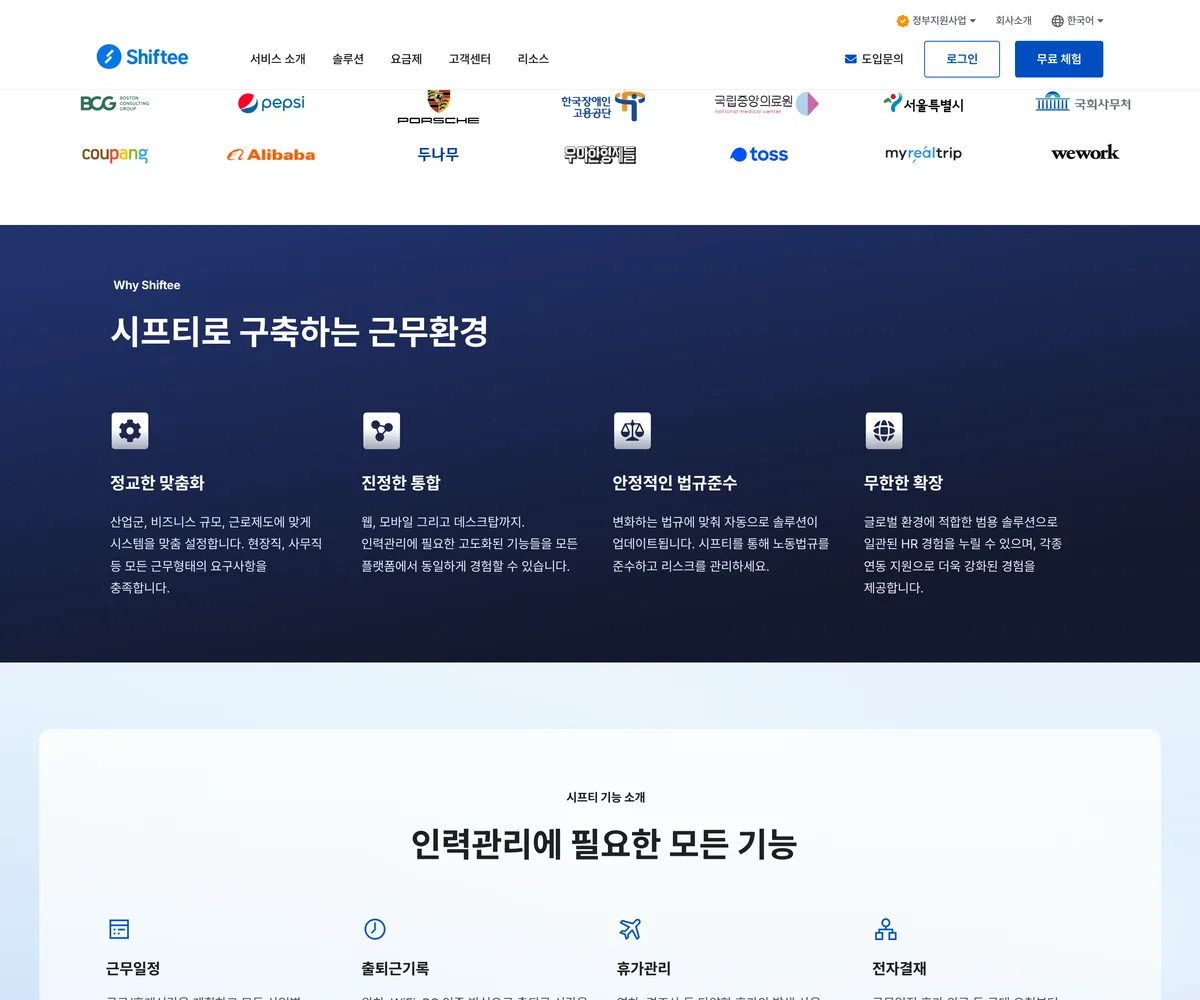Click the globe icon above 무한한 확장
This screenshot has width=1200, height=1000.
click(884, 431)
